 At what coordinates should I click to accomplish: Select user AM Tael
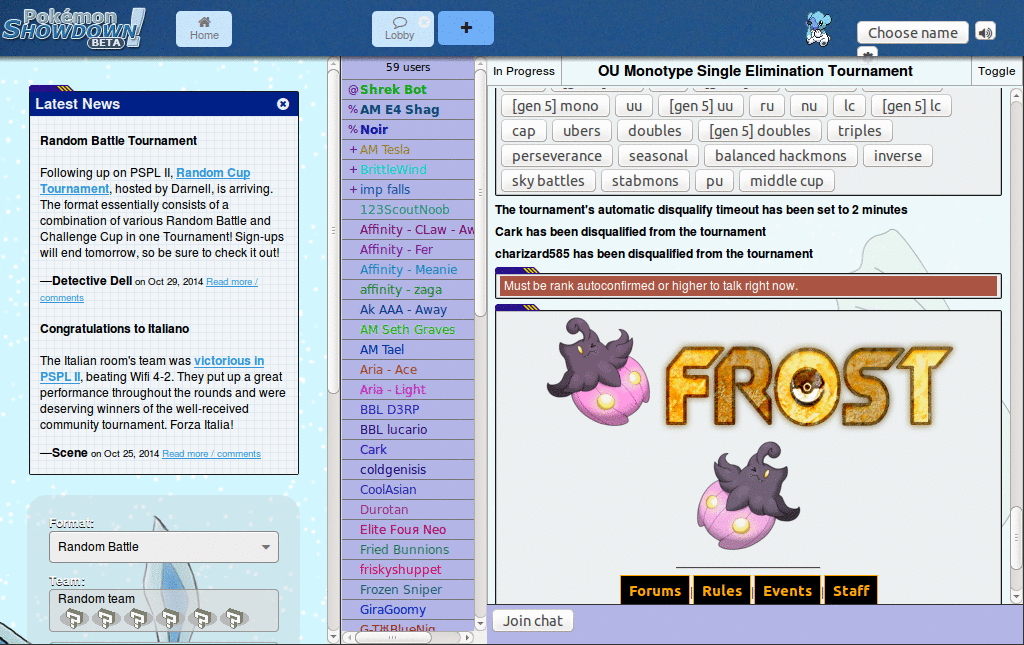point(408,350)
